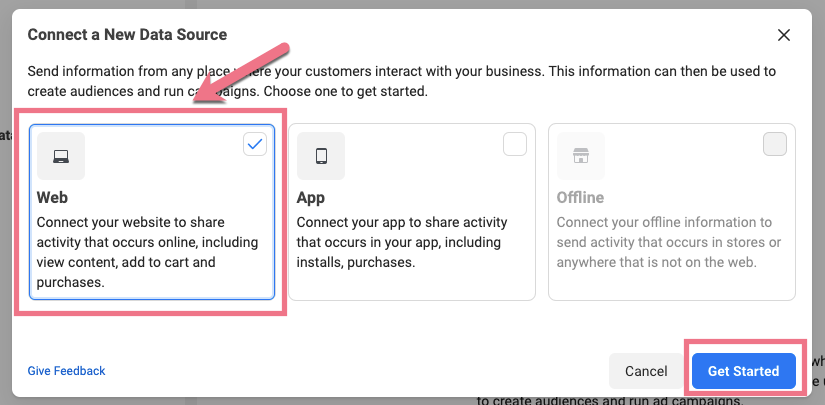
Task: Click the greyed-out Offline card title
Action: tap(580, 198)
